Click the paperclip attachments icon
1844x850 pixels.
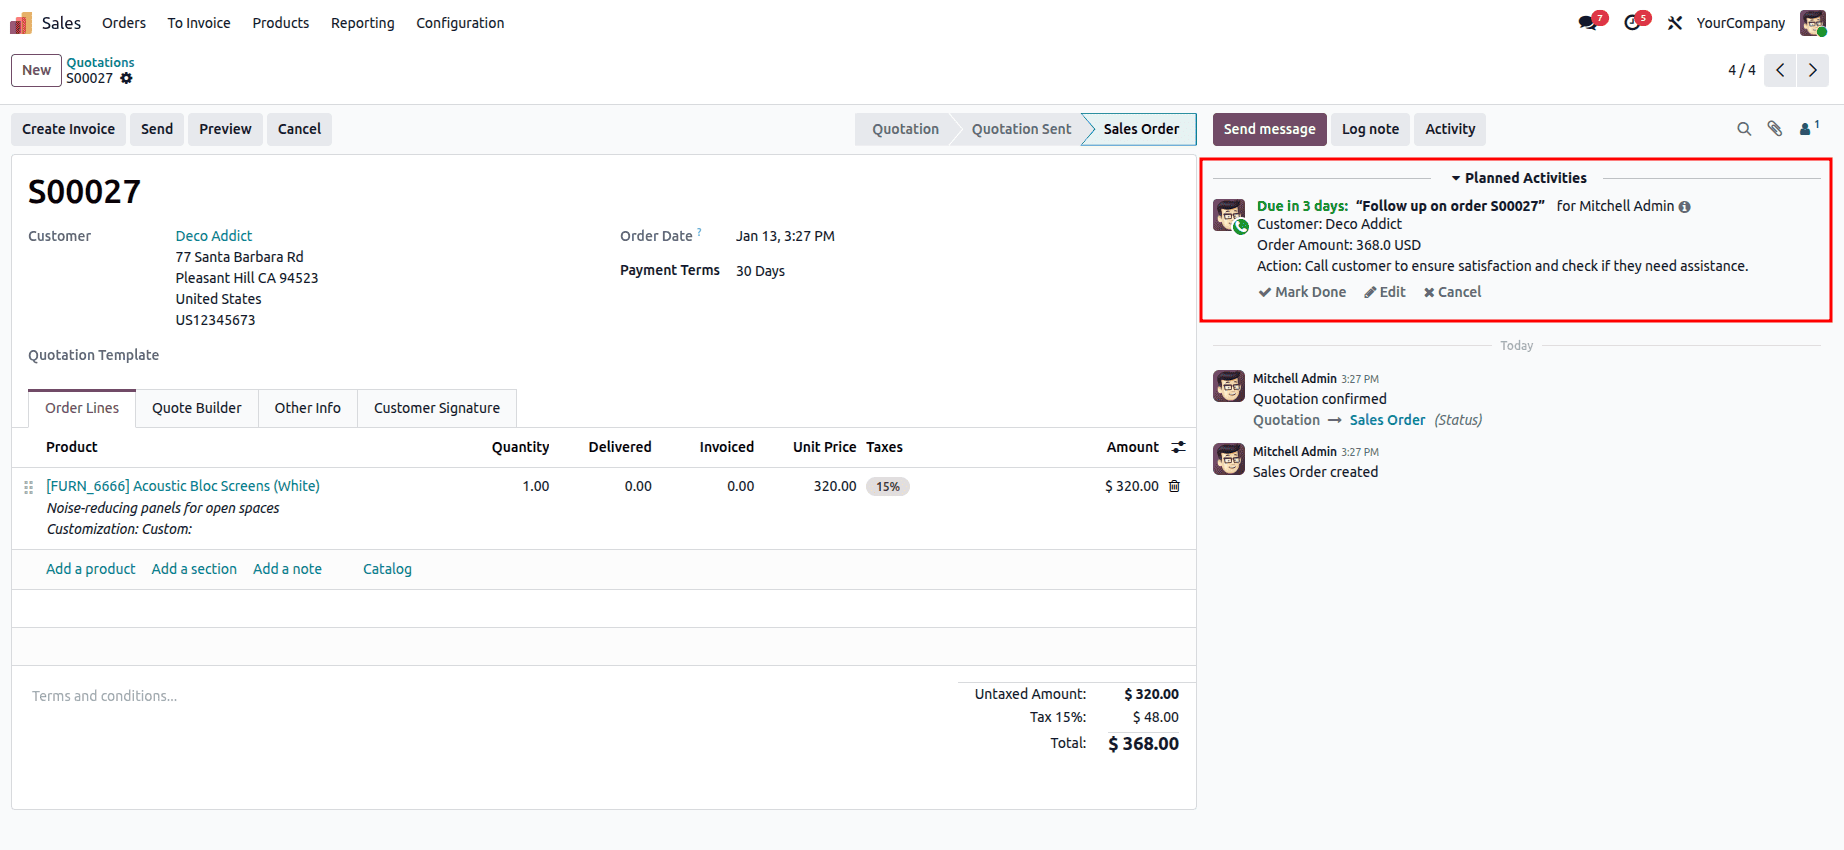(1775, 129)
